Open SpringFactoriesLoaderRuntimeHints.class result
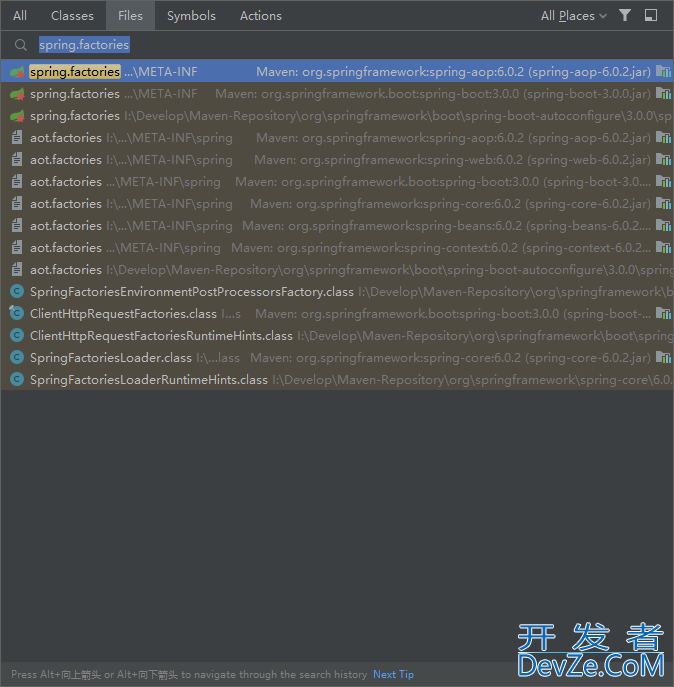Image resolution: width=674 pixels, height=687 pixels. coord(337,379)
